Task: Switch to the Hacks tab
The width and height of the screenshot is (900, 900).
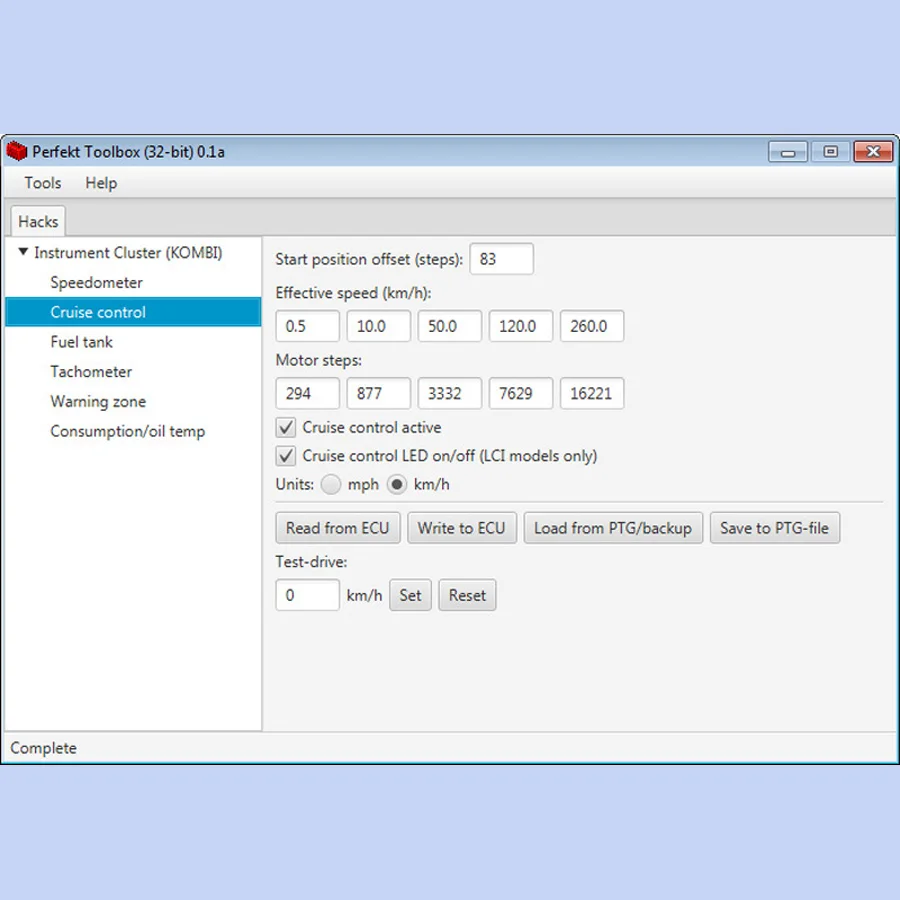Action: tap(38, 222)
